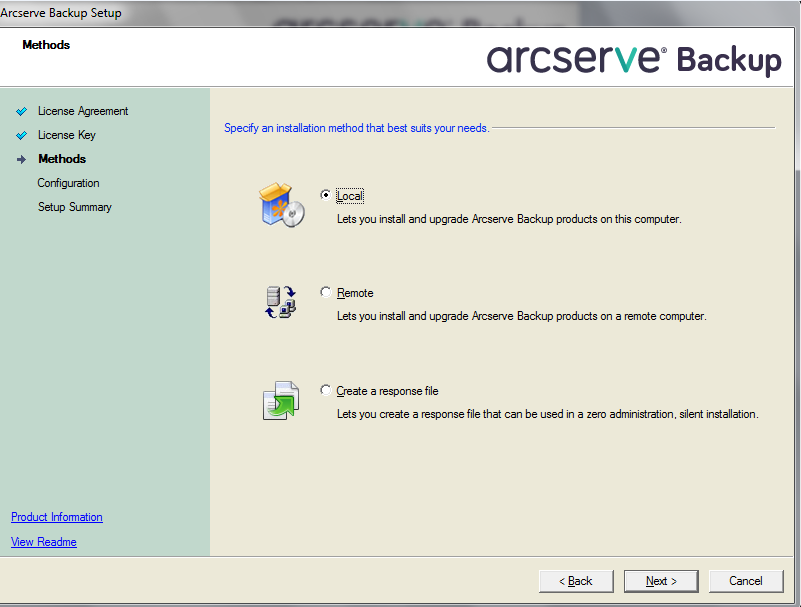Open the View Readme link

pos(44,542)
